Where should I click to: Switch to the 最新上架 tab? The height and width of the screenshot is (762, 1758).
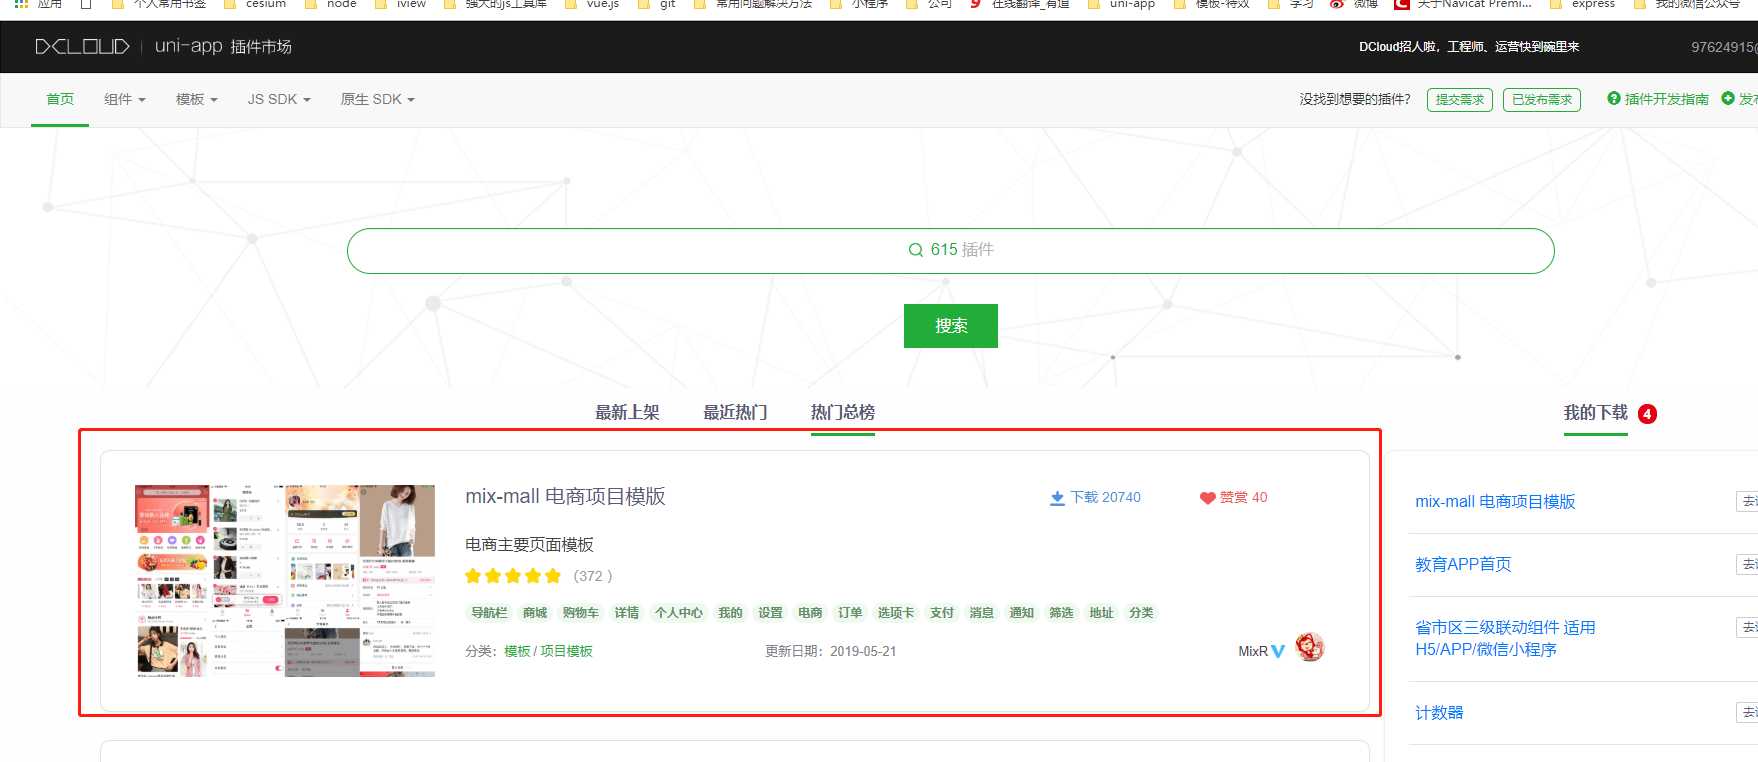(x=627, y=413)
